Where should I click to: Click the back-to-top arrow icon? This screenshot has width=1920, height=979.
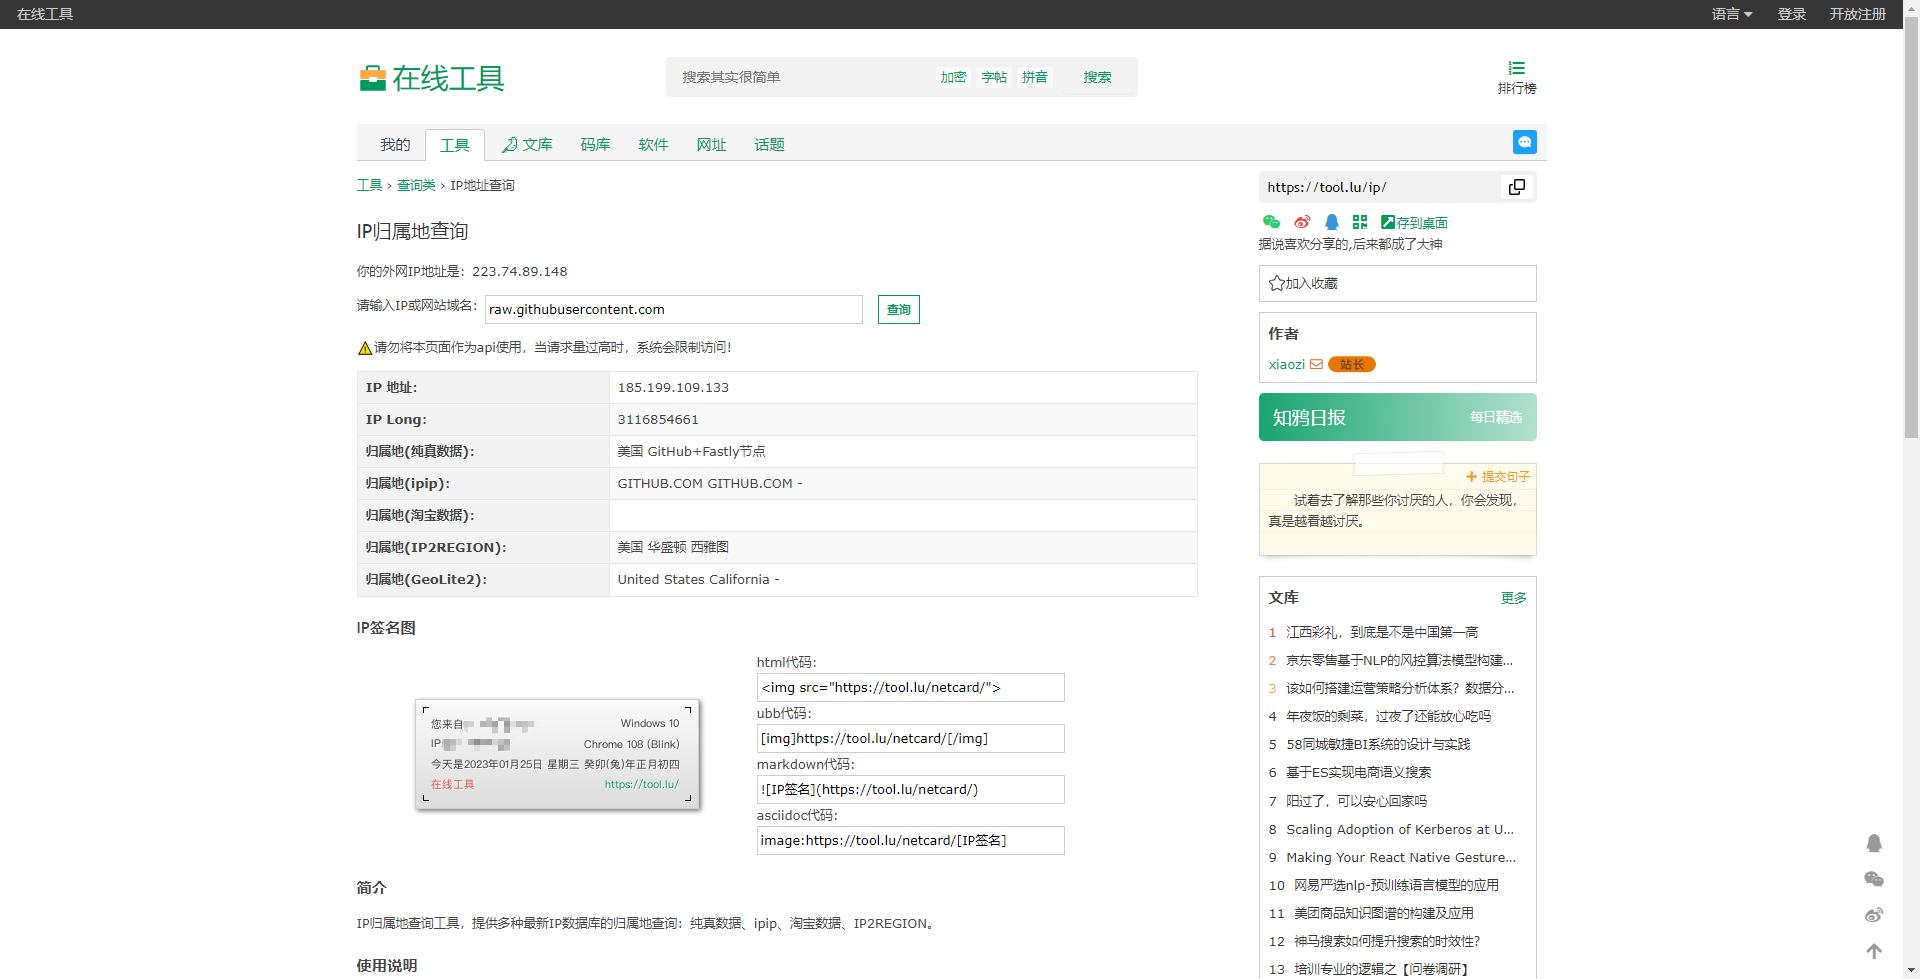tap(1874, 951)
